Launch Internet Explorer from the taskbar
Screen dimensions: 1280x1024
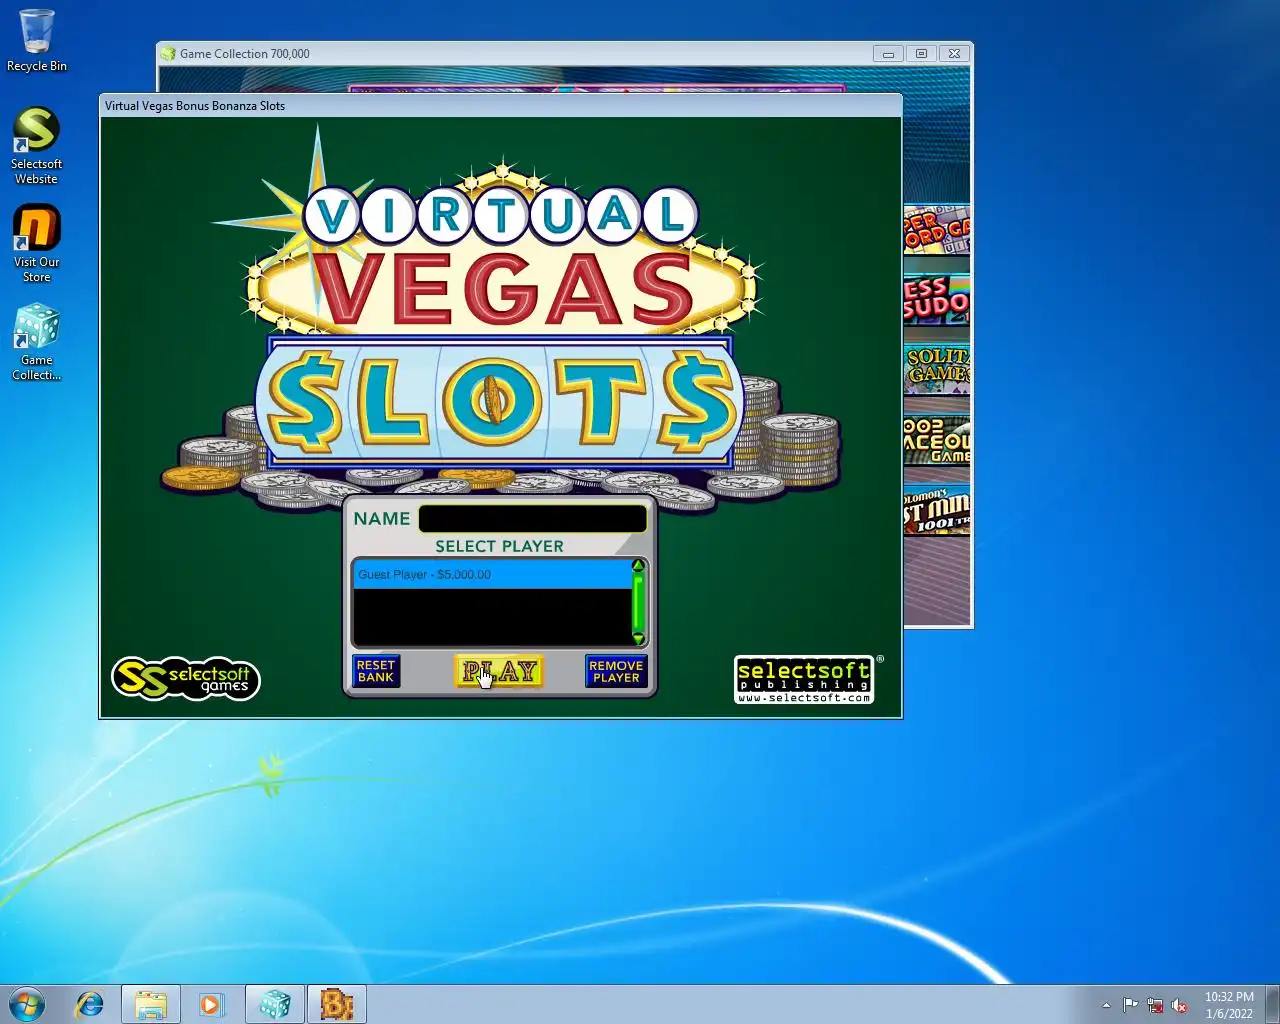(90, 1004)
